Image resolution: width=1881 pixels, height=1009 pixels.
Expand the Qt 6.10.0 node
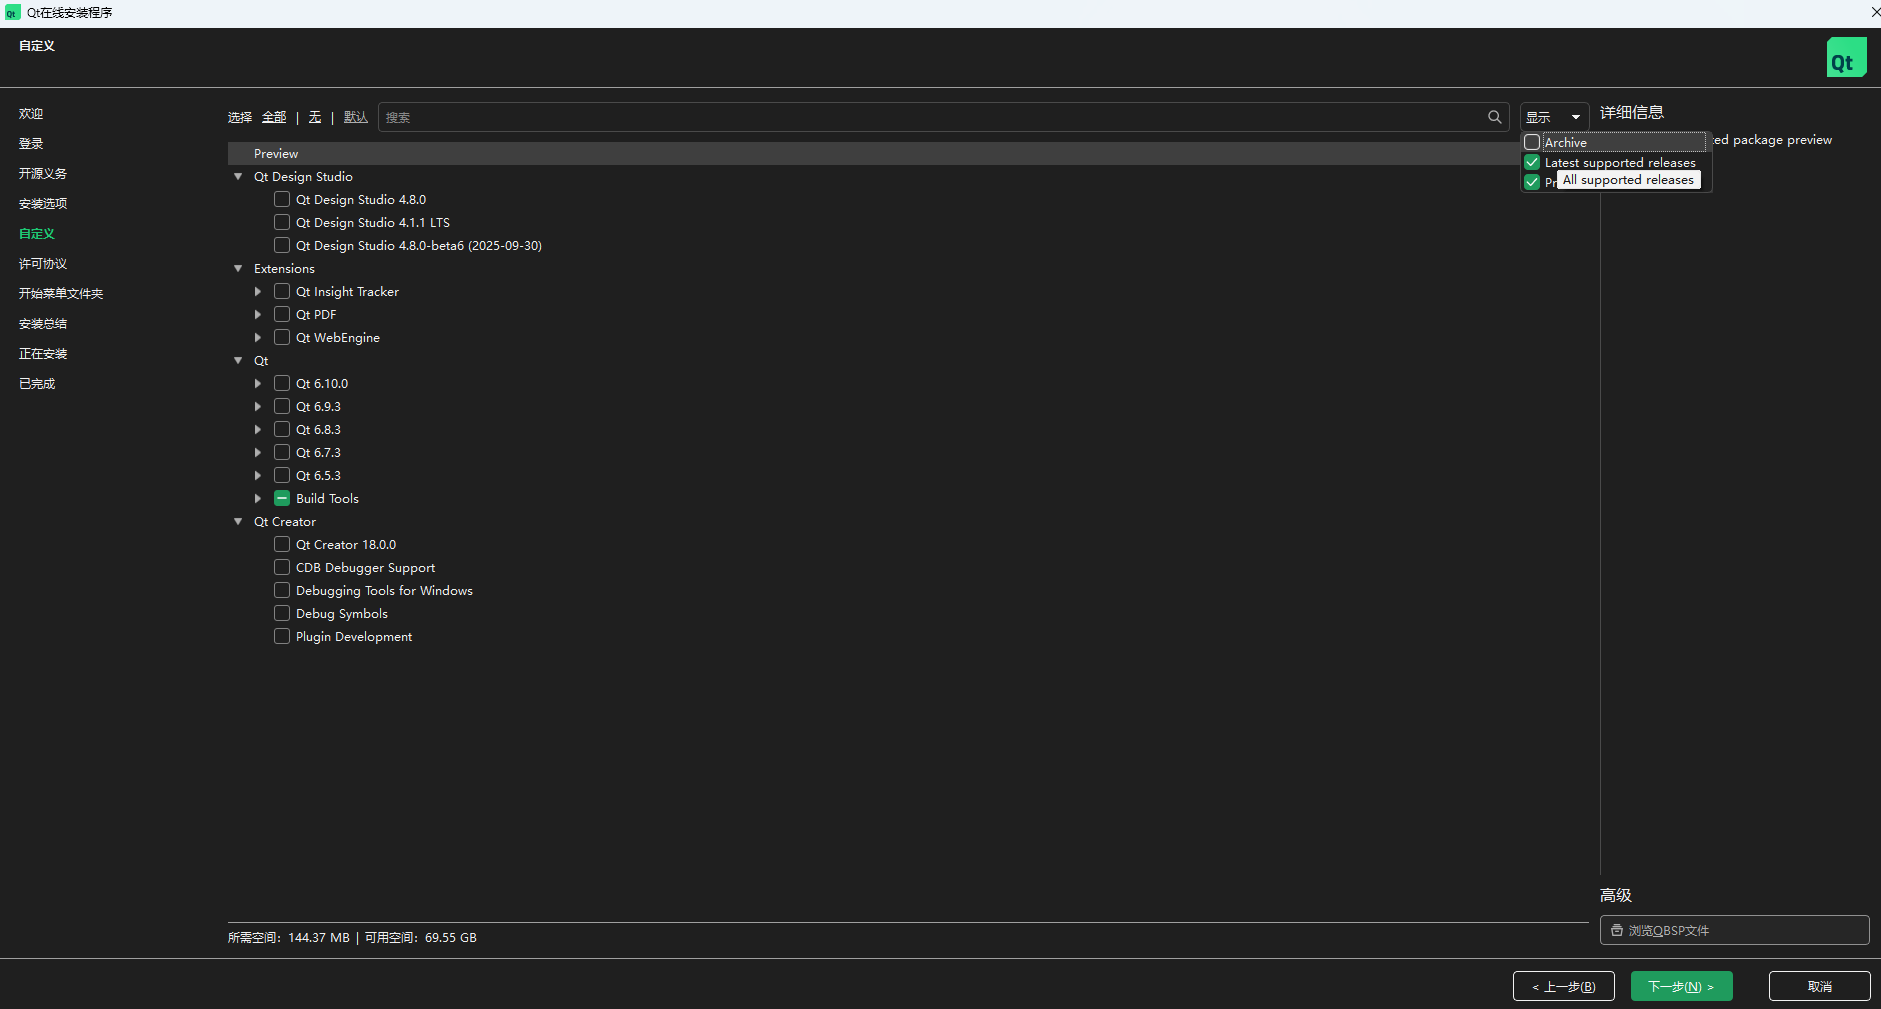[x=258, y=384]
